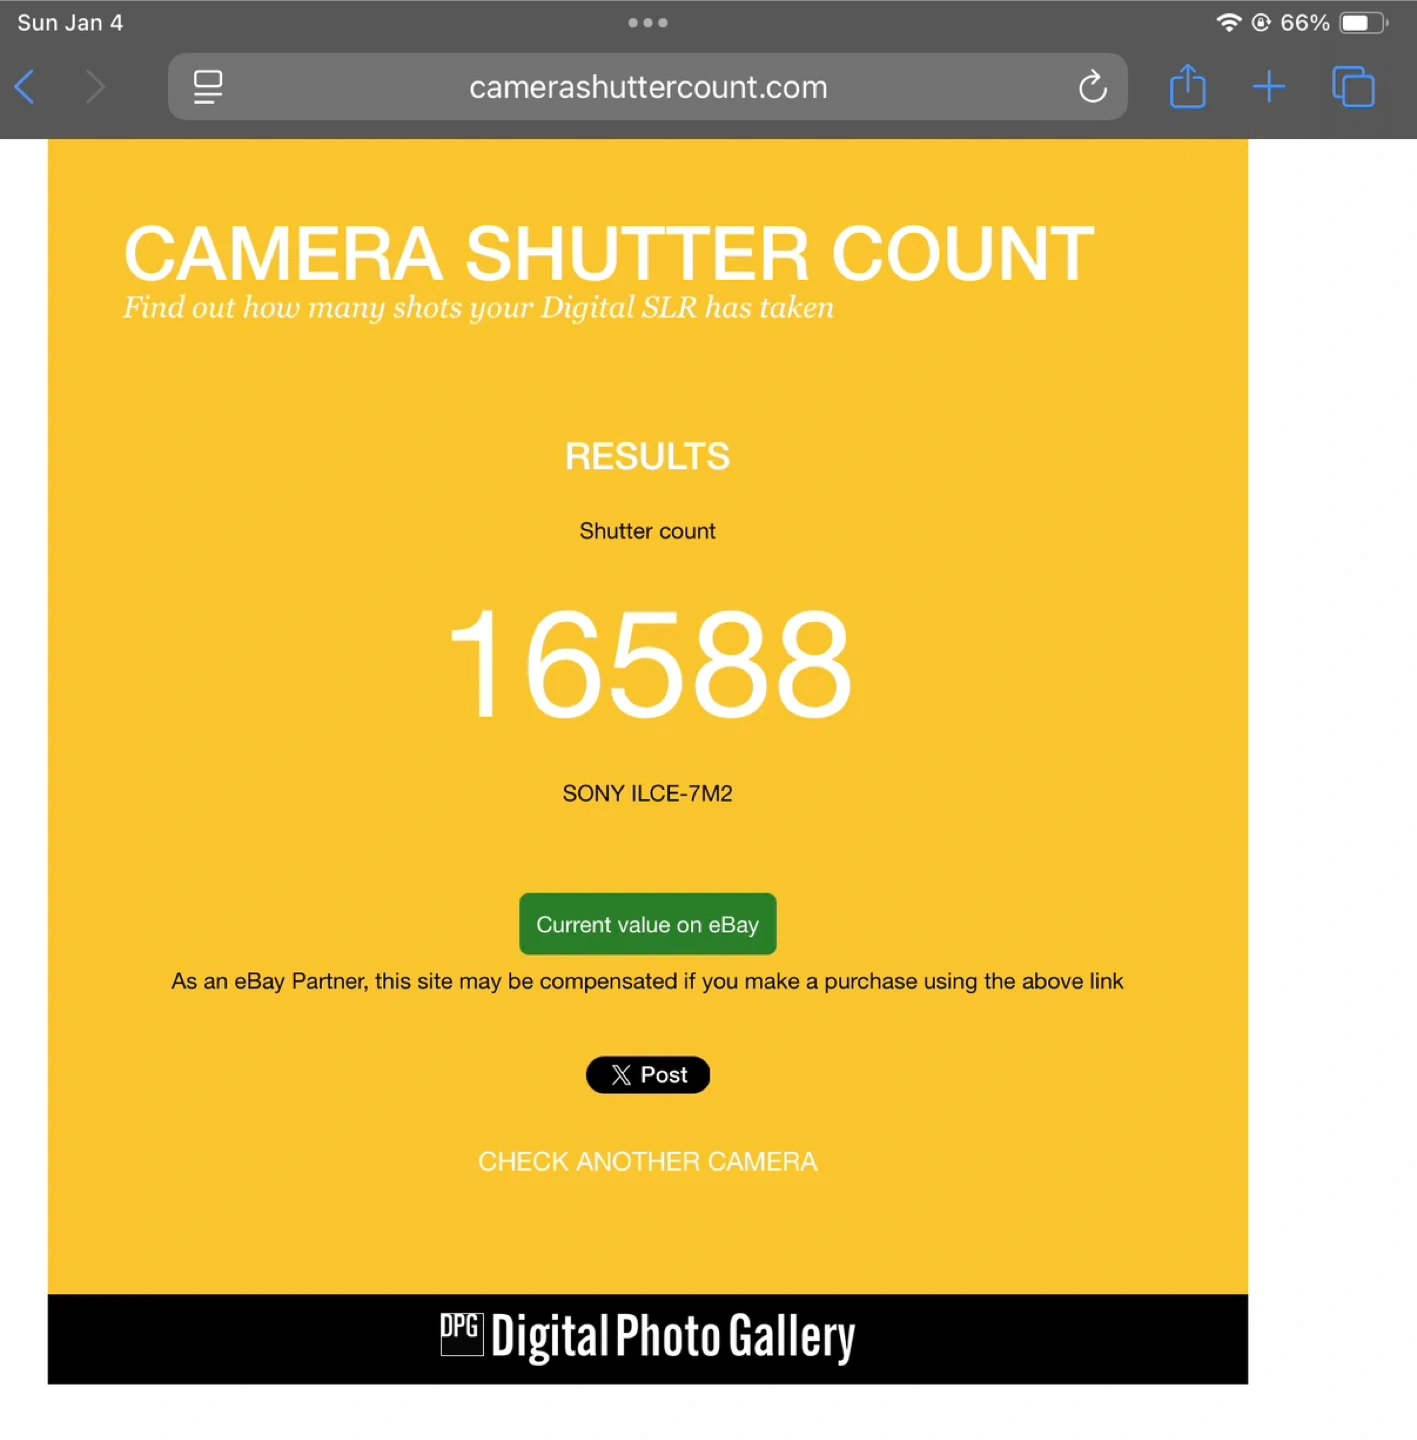Visit Digital Photo Gallery banner
The width and height of the screenshot is (1417, 1440).
click(x=648, y=1339)
